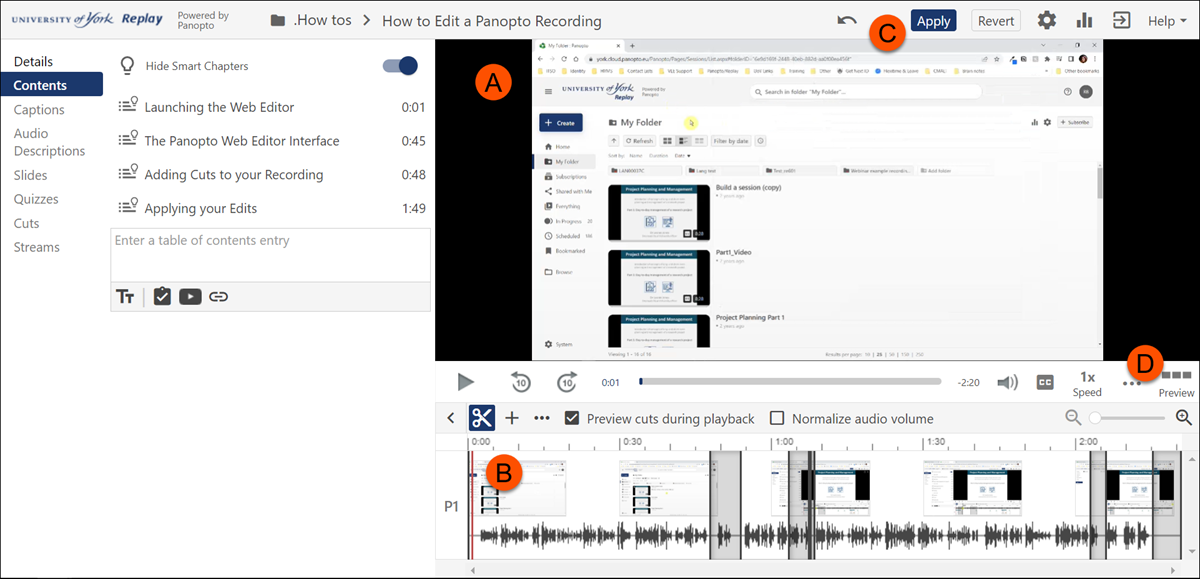The height and width of the screenshot is (579, 1200).
Task: Rewind 10 seconds
Action: click(521, 382)
